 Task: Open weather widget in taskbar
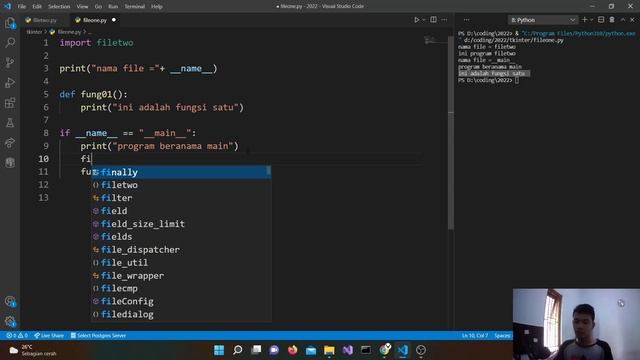point(33,350)
